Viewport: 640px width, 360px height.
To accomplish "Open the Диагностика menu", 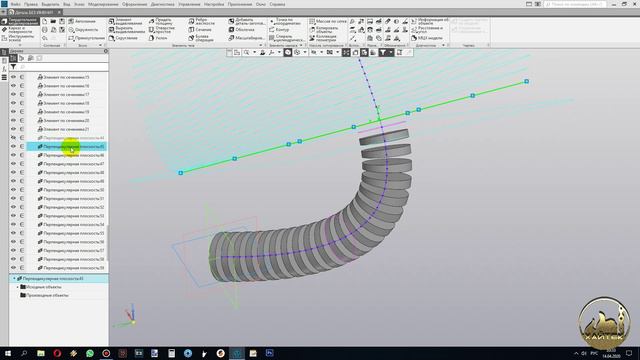I will 162,4.
